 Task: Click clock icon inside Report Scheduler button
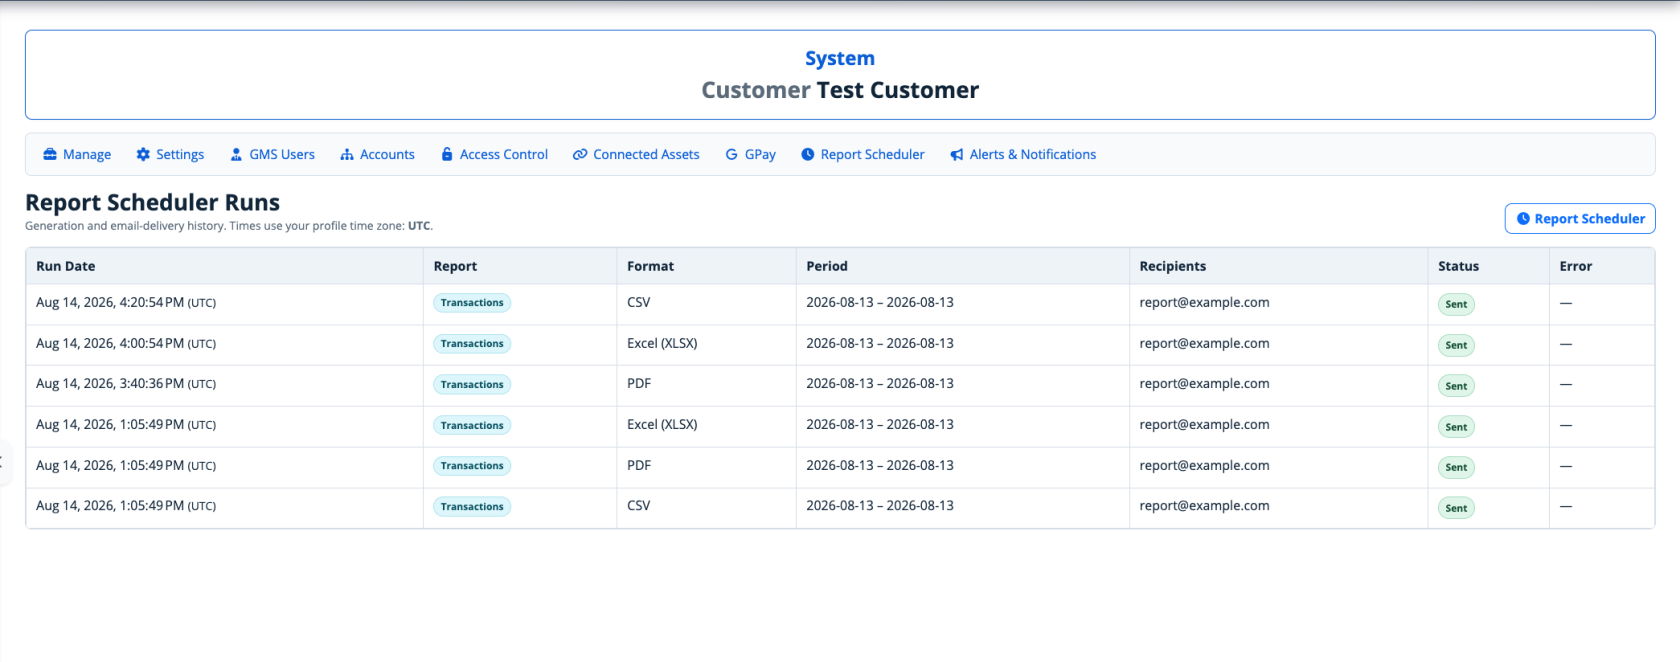[1523, 218]
